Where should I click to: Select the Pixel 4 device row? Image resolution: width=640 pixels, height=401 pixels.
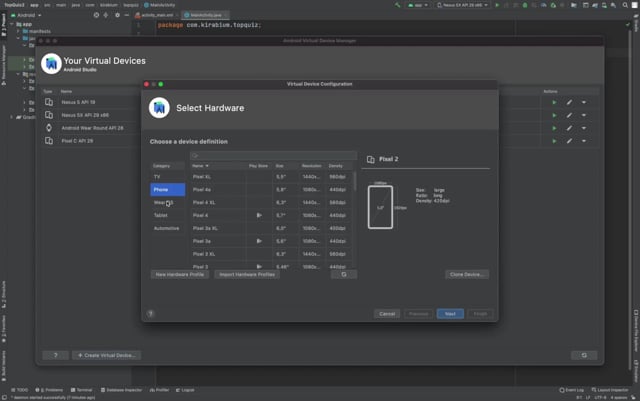tap(271, 215)
